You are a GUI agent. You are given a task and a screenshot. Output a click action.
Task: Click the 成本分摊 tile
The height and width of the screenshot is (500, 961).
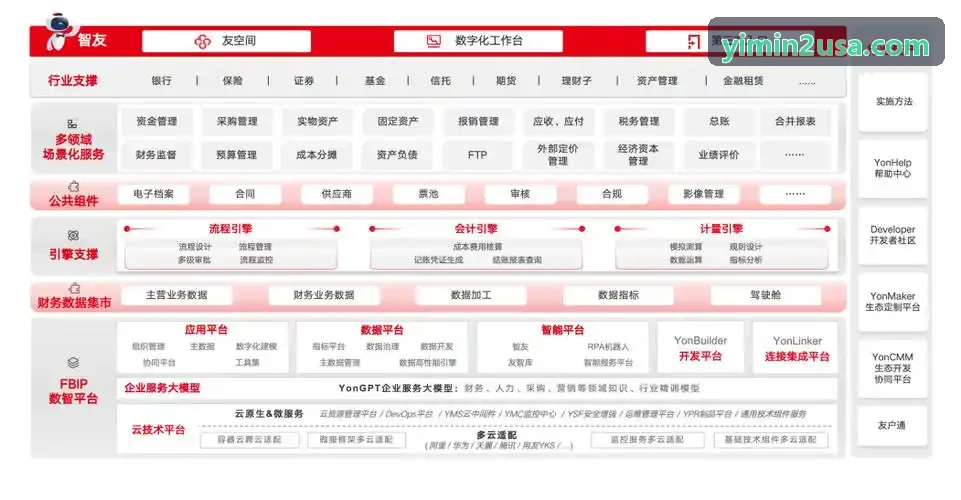point(317,155)
